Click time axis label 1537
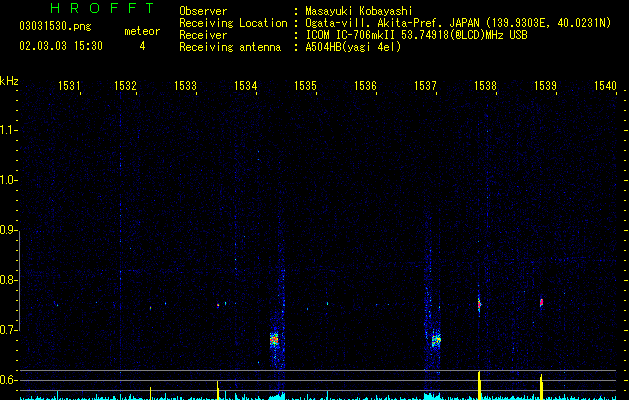The width and height of the screenshot is (629, 400). pos(425,85)
